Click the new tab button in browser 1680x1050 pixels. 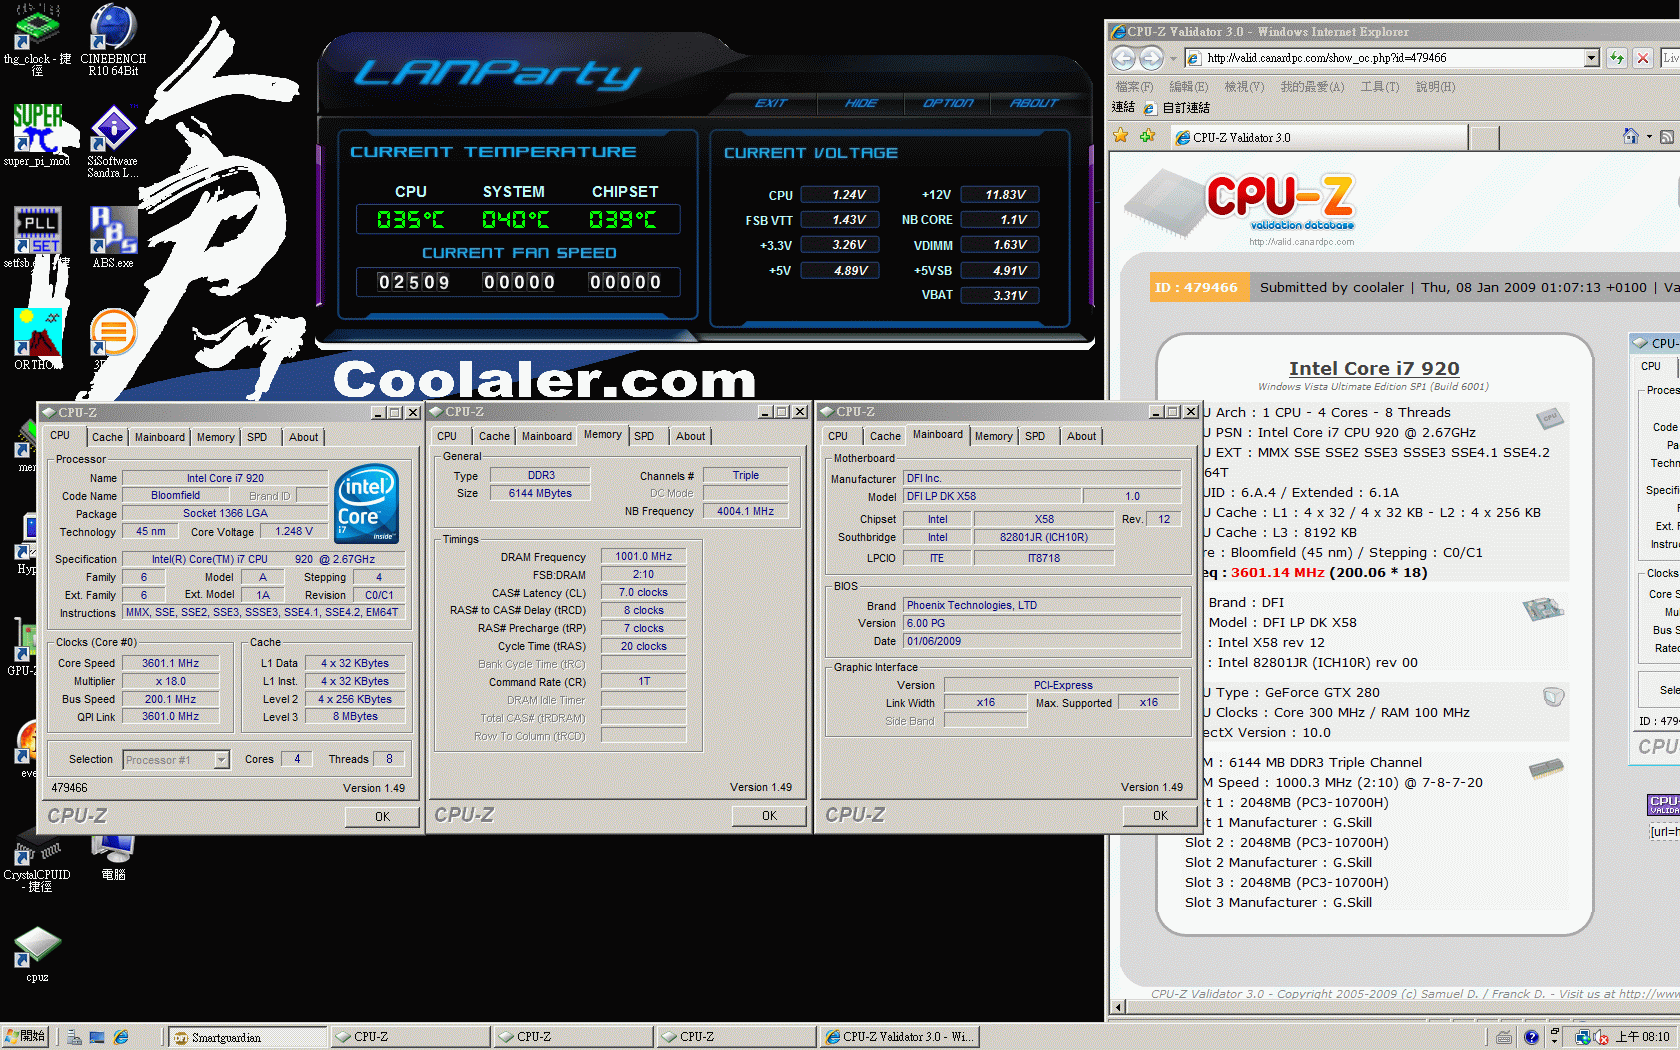coord(1484,138)
